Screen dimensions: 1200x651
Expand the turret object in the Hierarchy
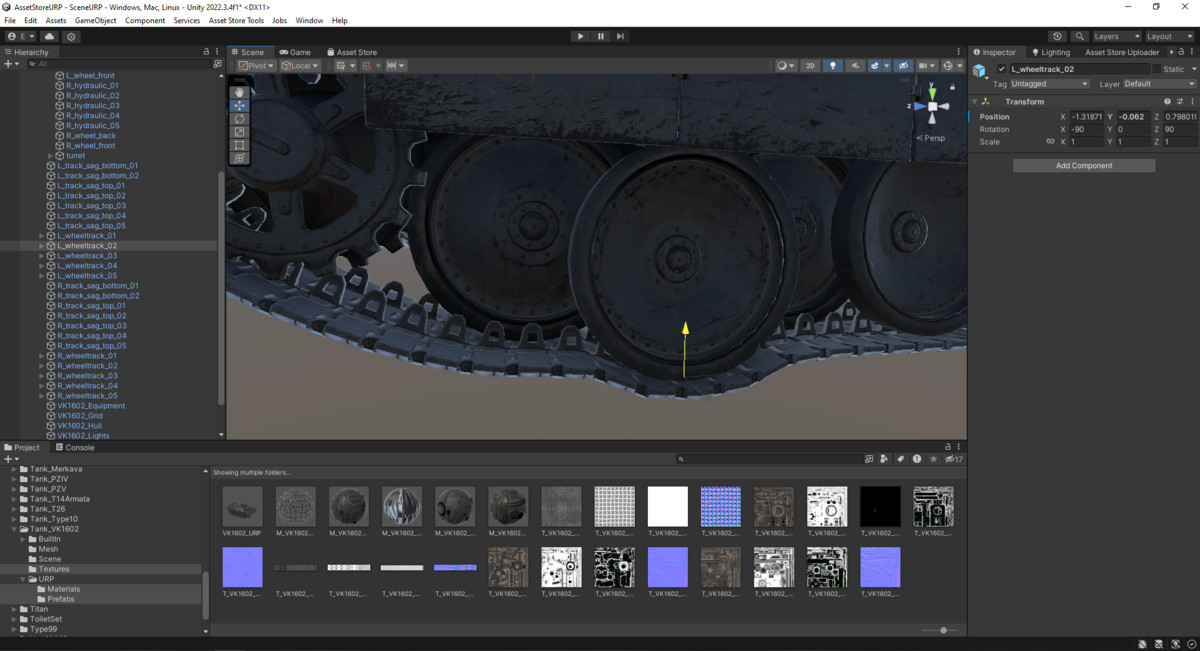coord(48,156)
